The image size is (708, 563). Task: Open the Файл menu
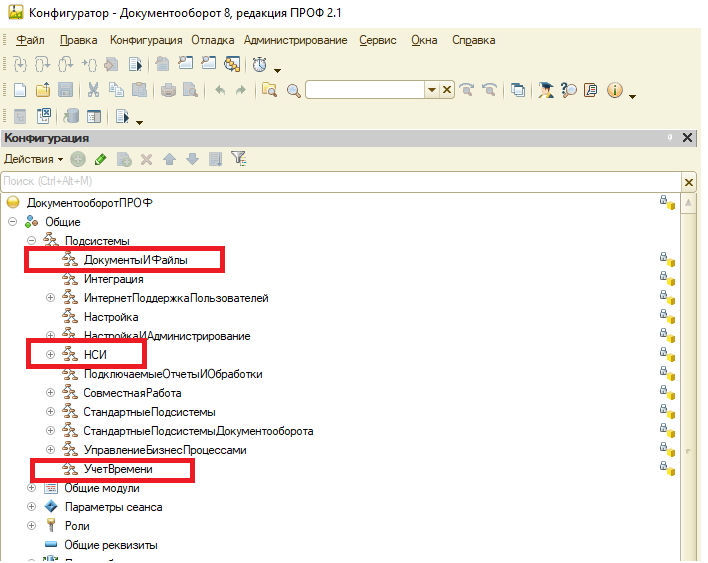[30, 40]
